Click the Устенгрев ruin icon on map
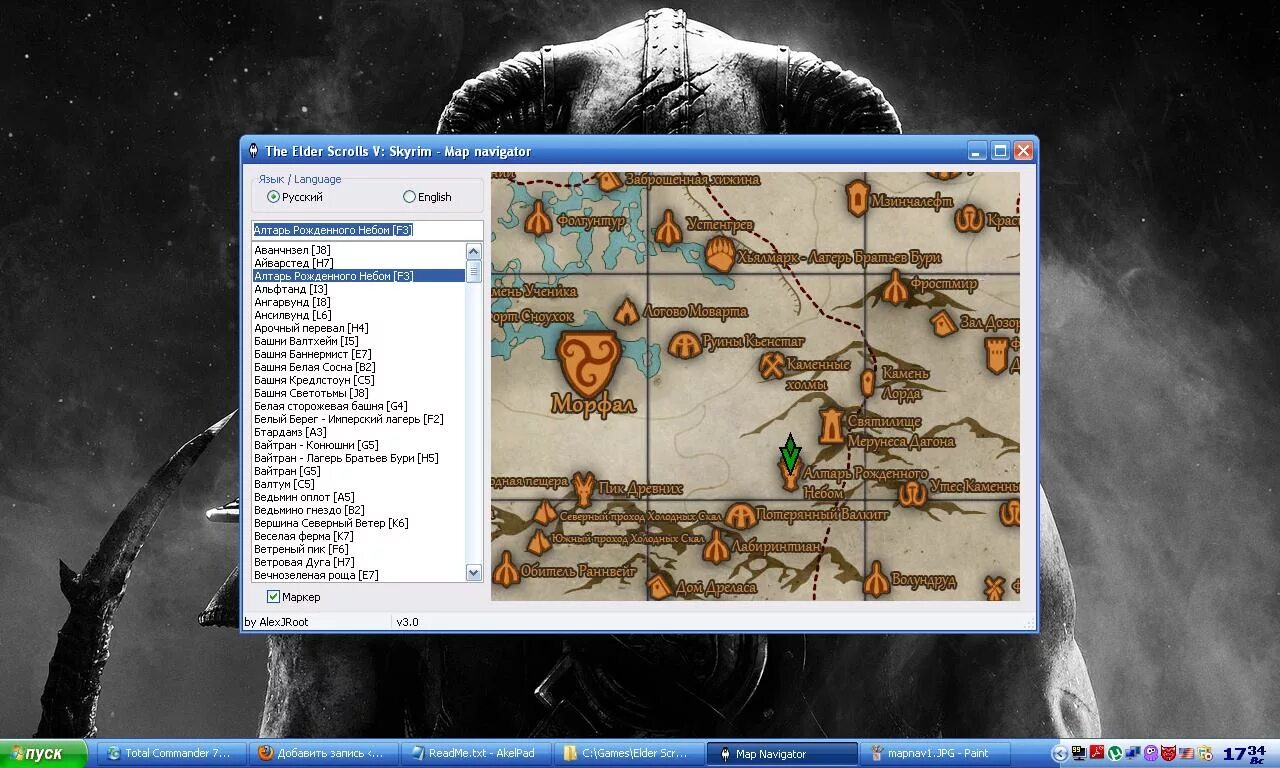The height and width of the screenshot is (768, 1280). coord(669,228)
